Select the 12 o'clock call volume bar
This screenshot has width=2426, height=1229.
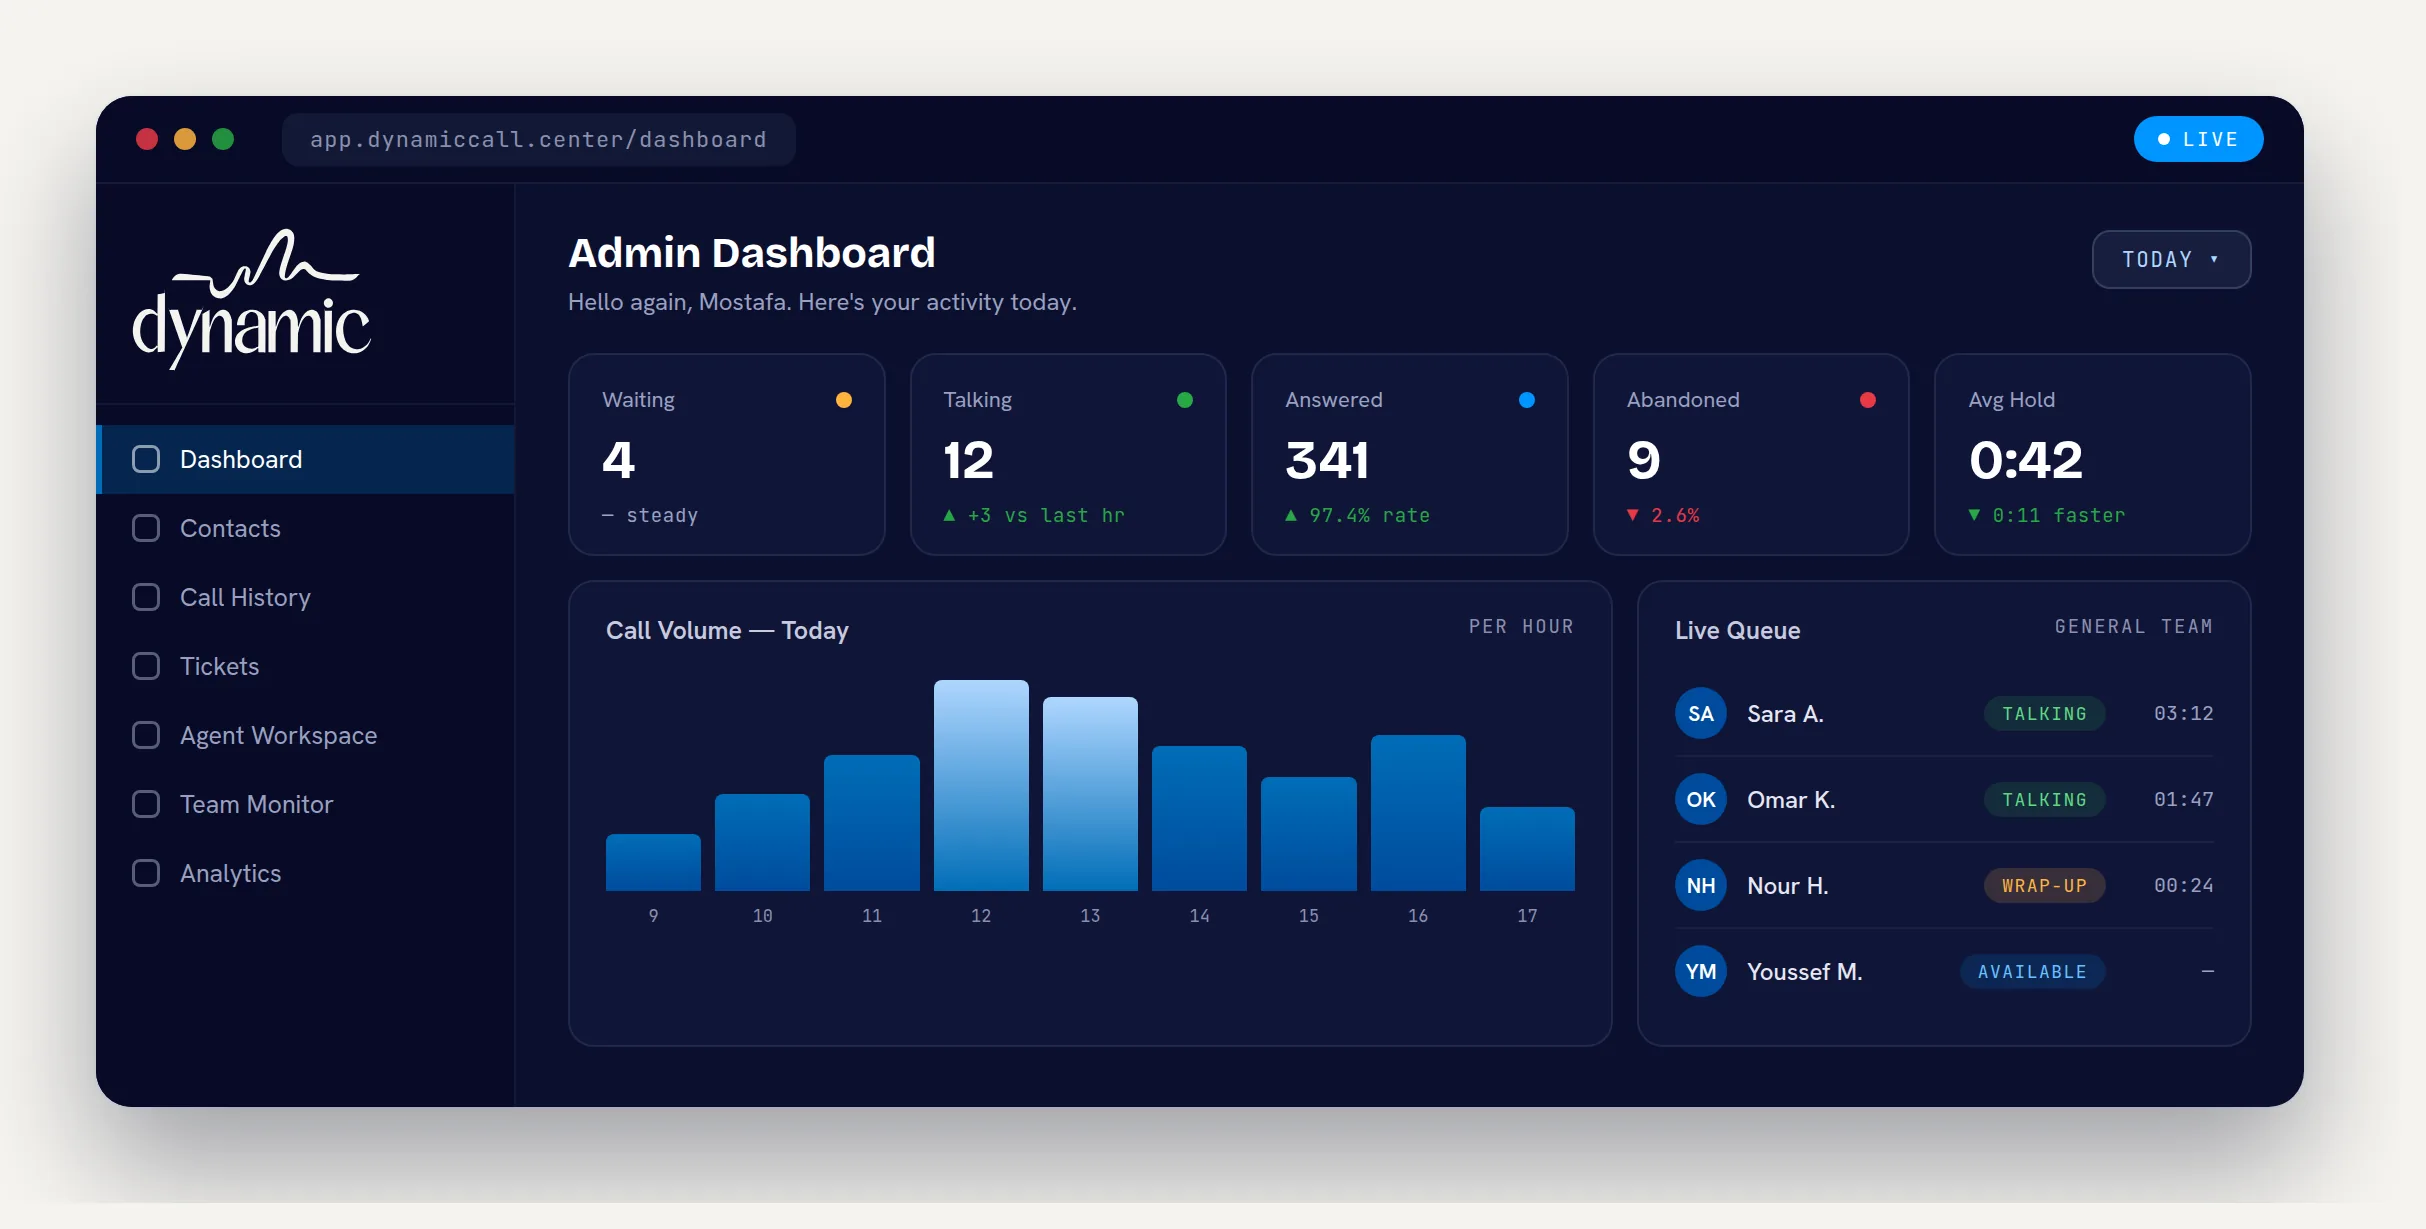point(981,785)
